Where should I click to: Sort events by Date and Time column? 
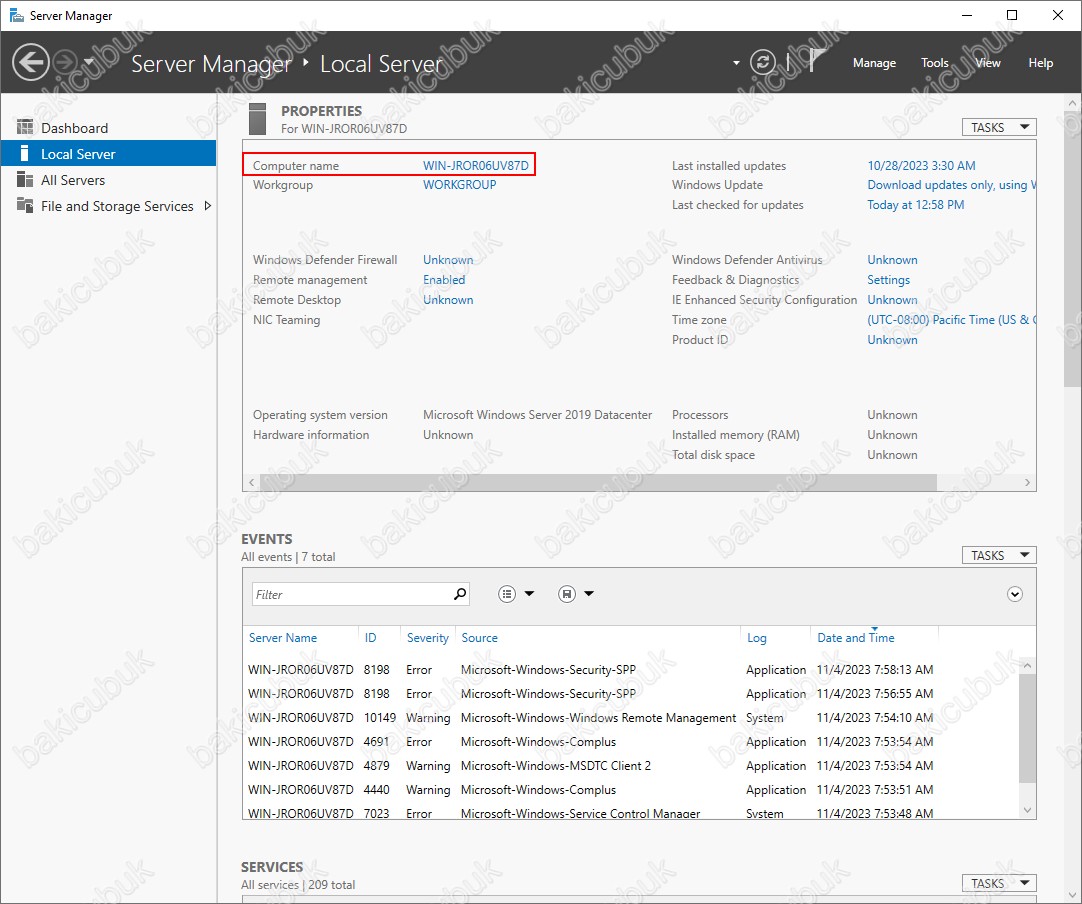[x=856, y=638]
